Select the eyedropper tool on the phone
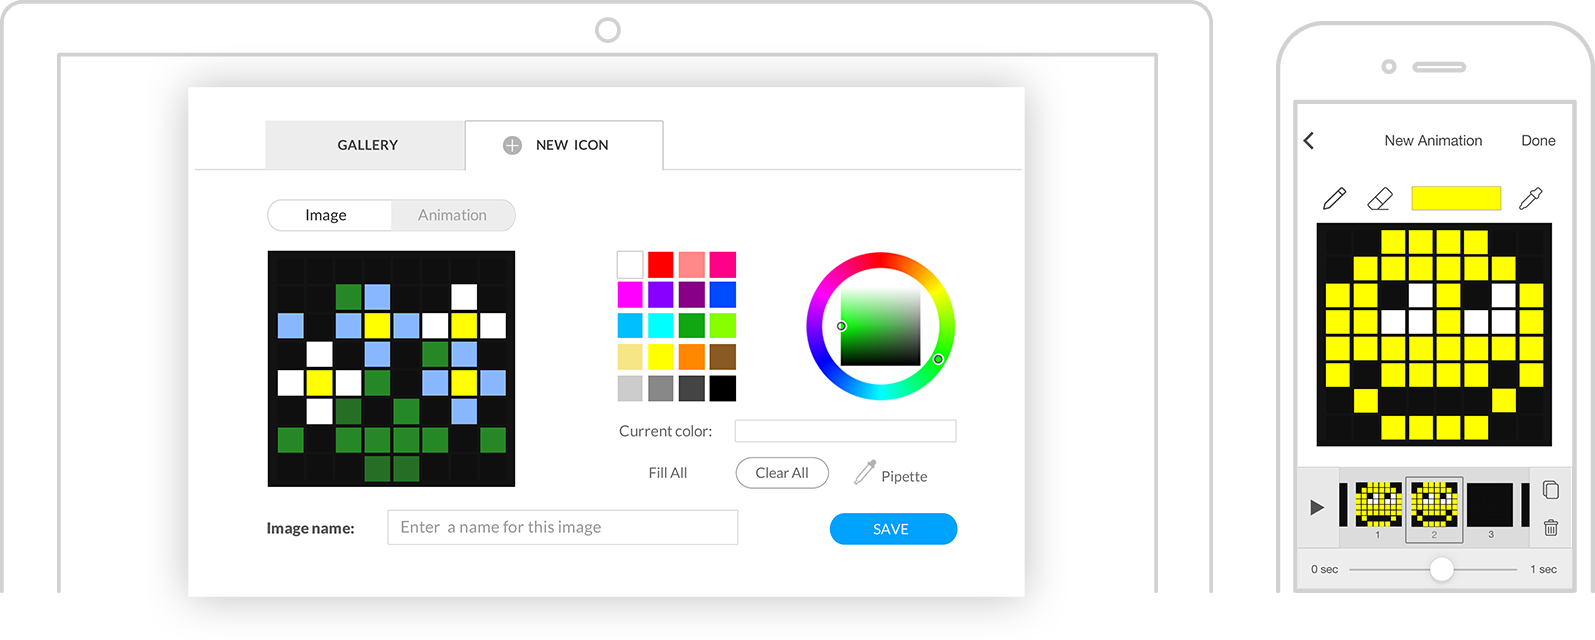The width and height of the screenshot is (1595, 640). point(1531,198)
